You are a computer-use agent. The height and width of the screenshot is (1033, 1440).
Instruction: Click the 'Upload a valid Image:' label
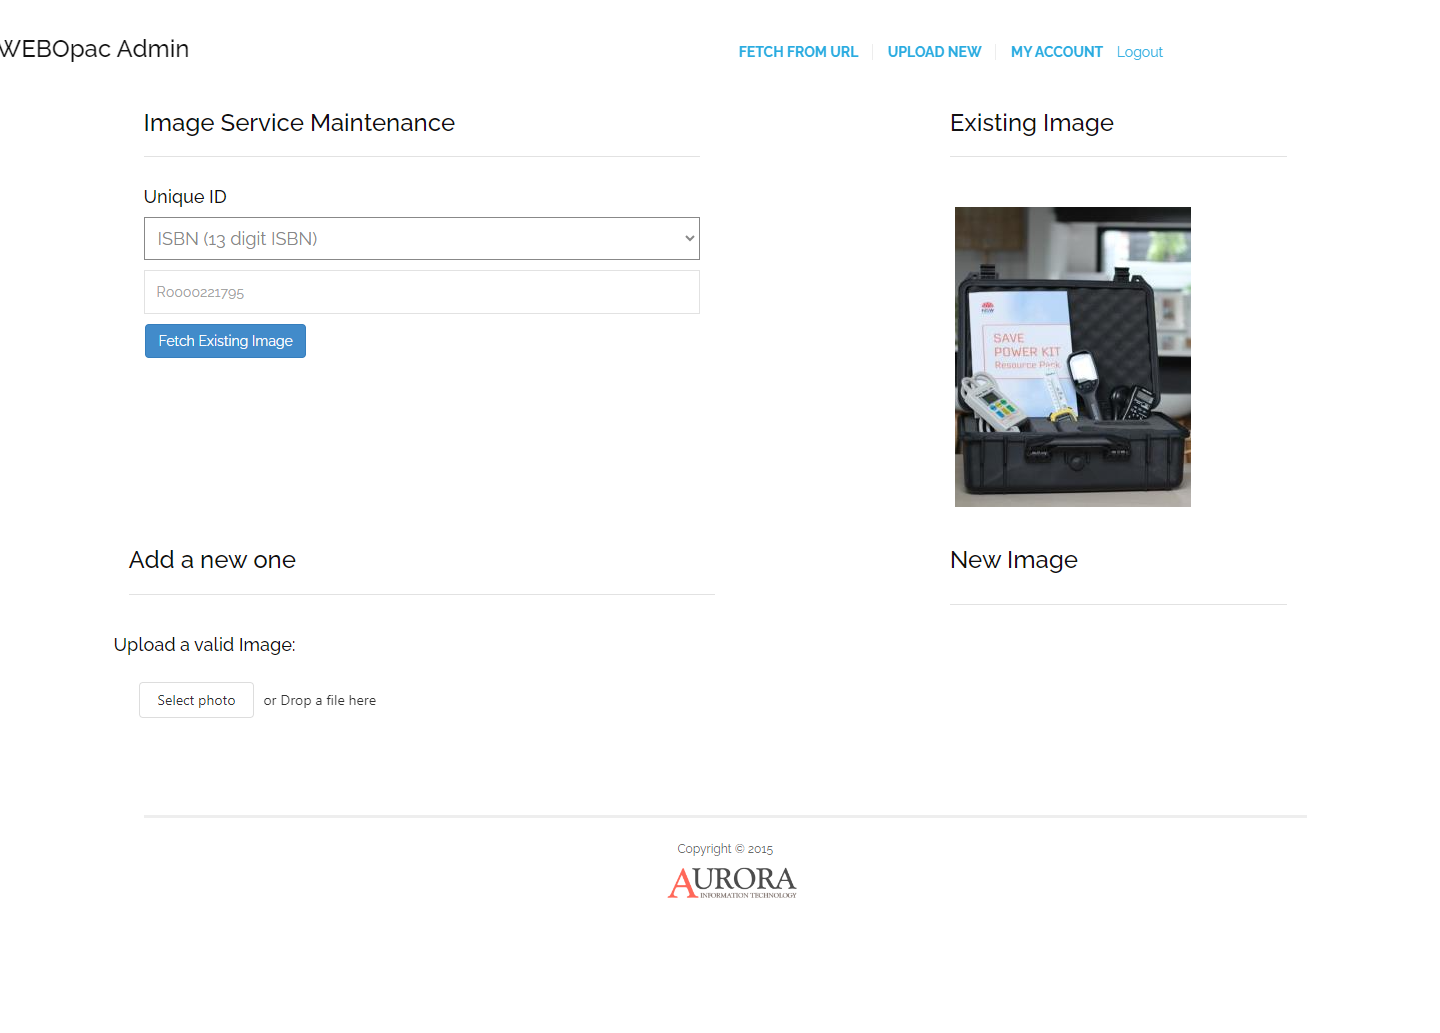tap(204, 645)
